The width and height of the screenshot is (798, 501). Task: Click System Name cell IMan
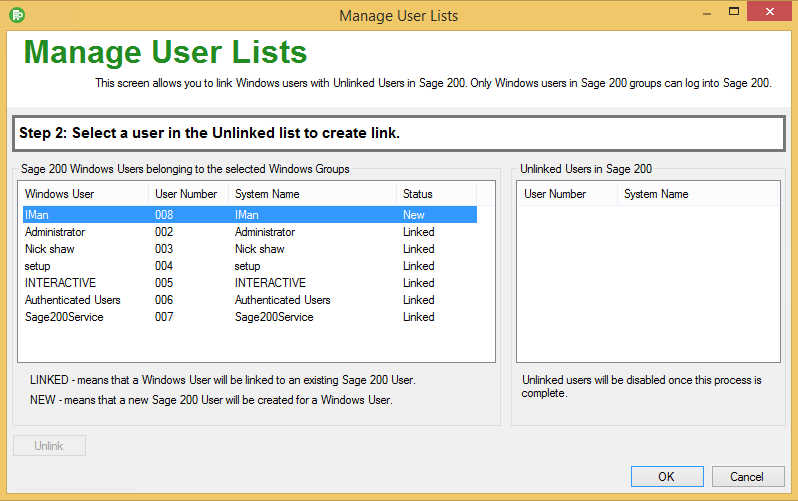coord(247,215)
